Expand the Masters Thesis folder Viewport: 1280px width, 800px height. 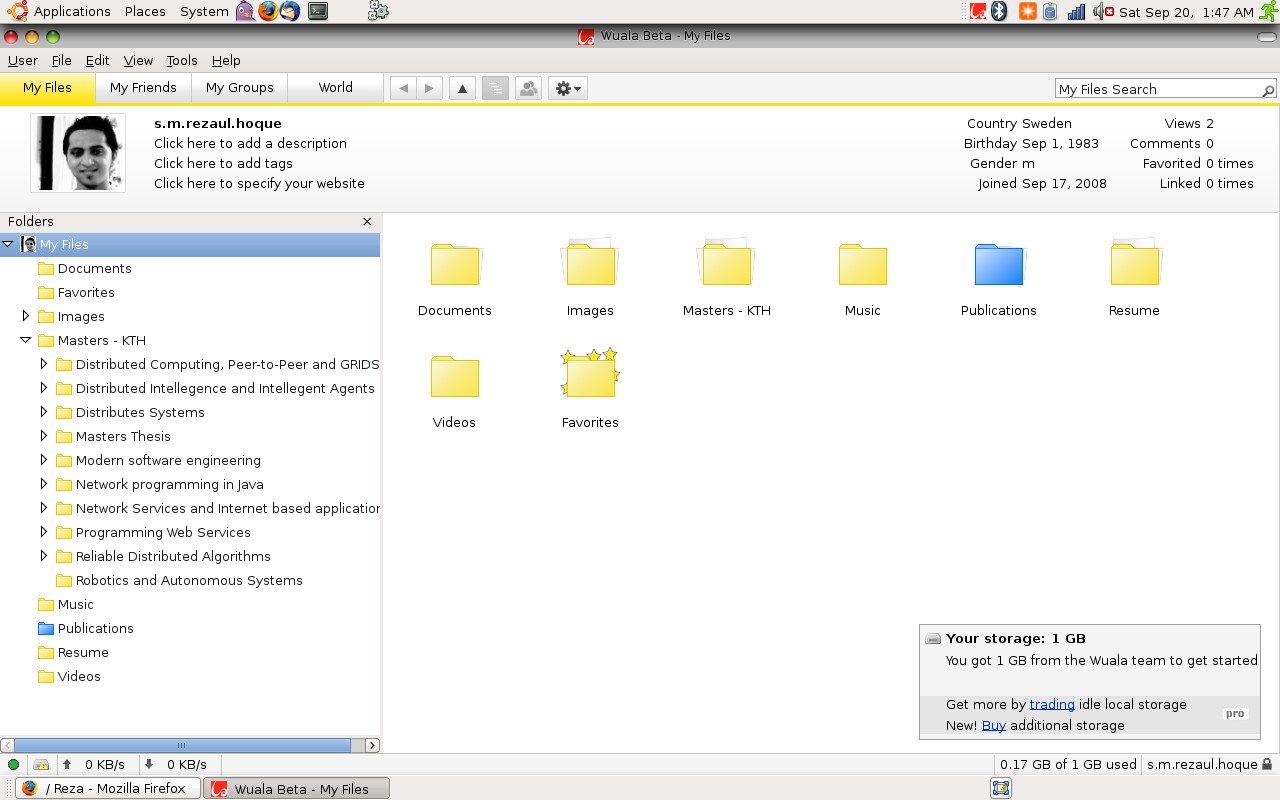click(44, 436)
